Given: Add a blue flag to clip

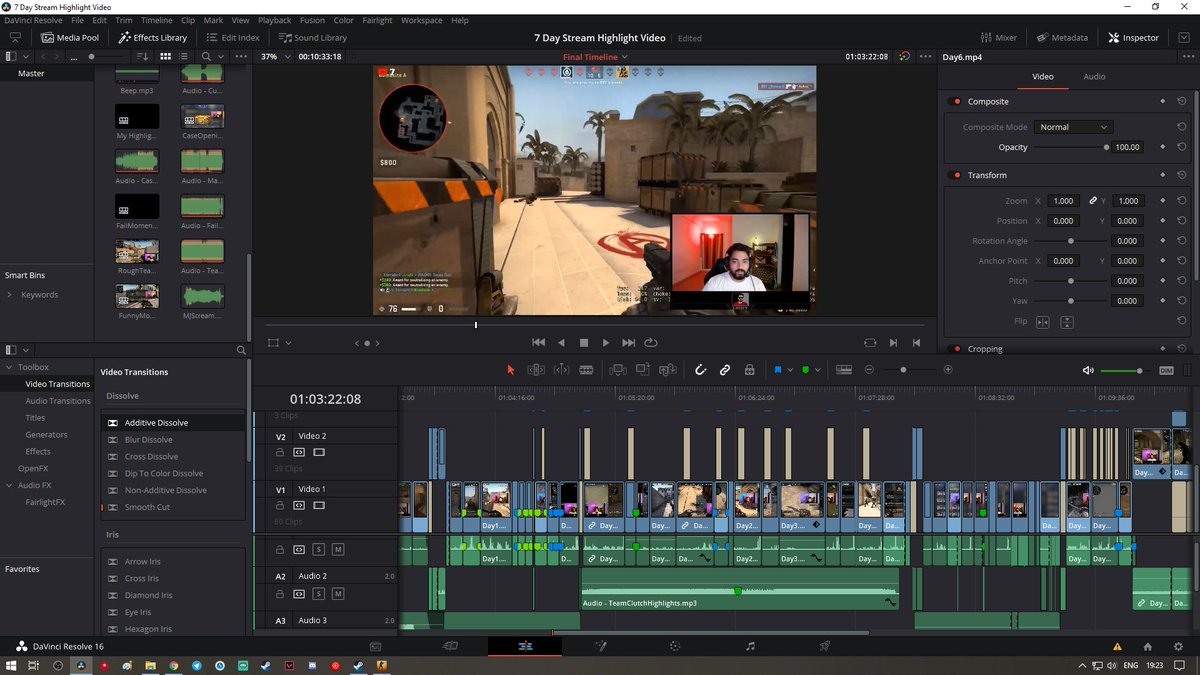Looking at the screenshot, I should (x=777, y=370).
